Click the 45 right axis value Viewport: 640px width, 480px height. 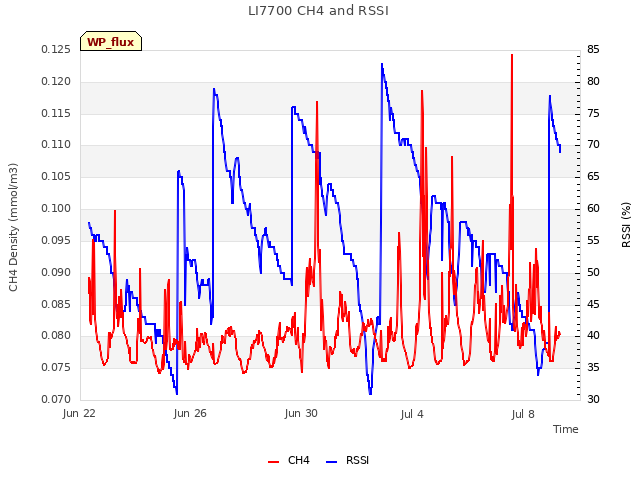[x=593, y=304]
